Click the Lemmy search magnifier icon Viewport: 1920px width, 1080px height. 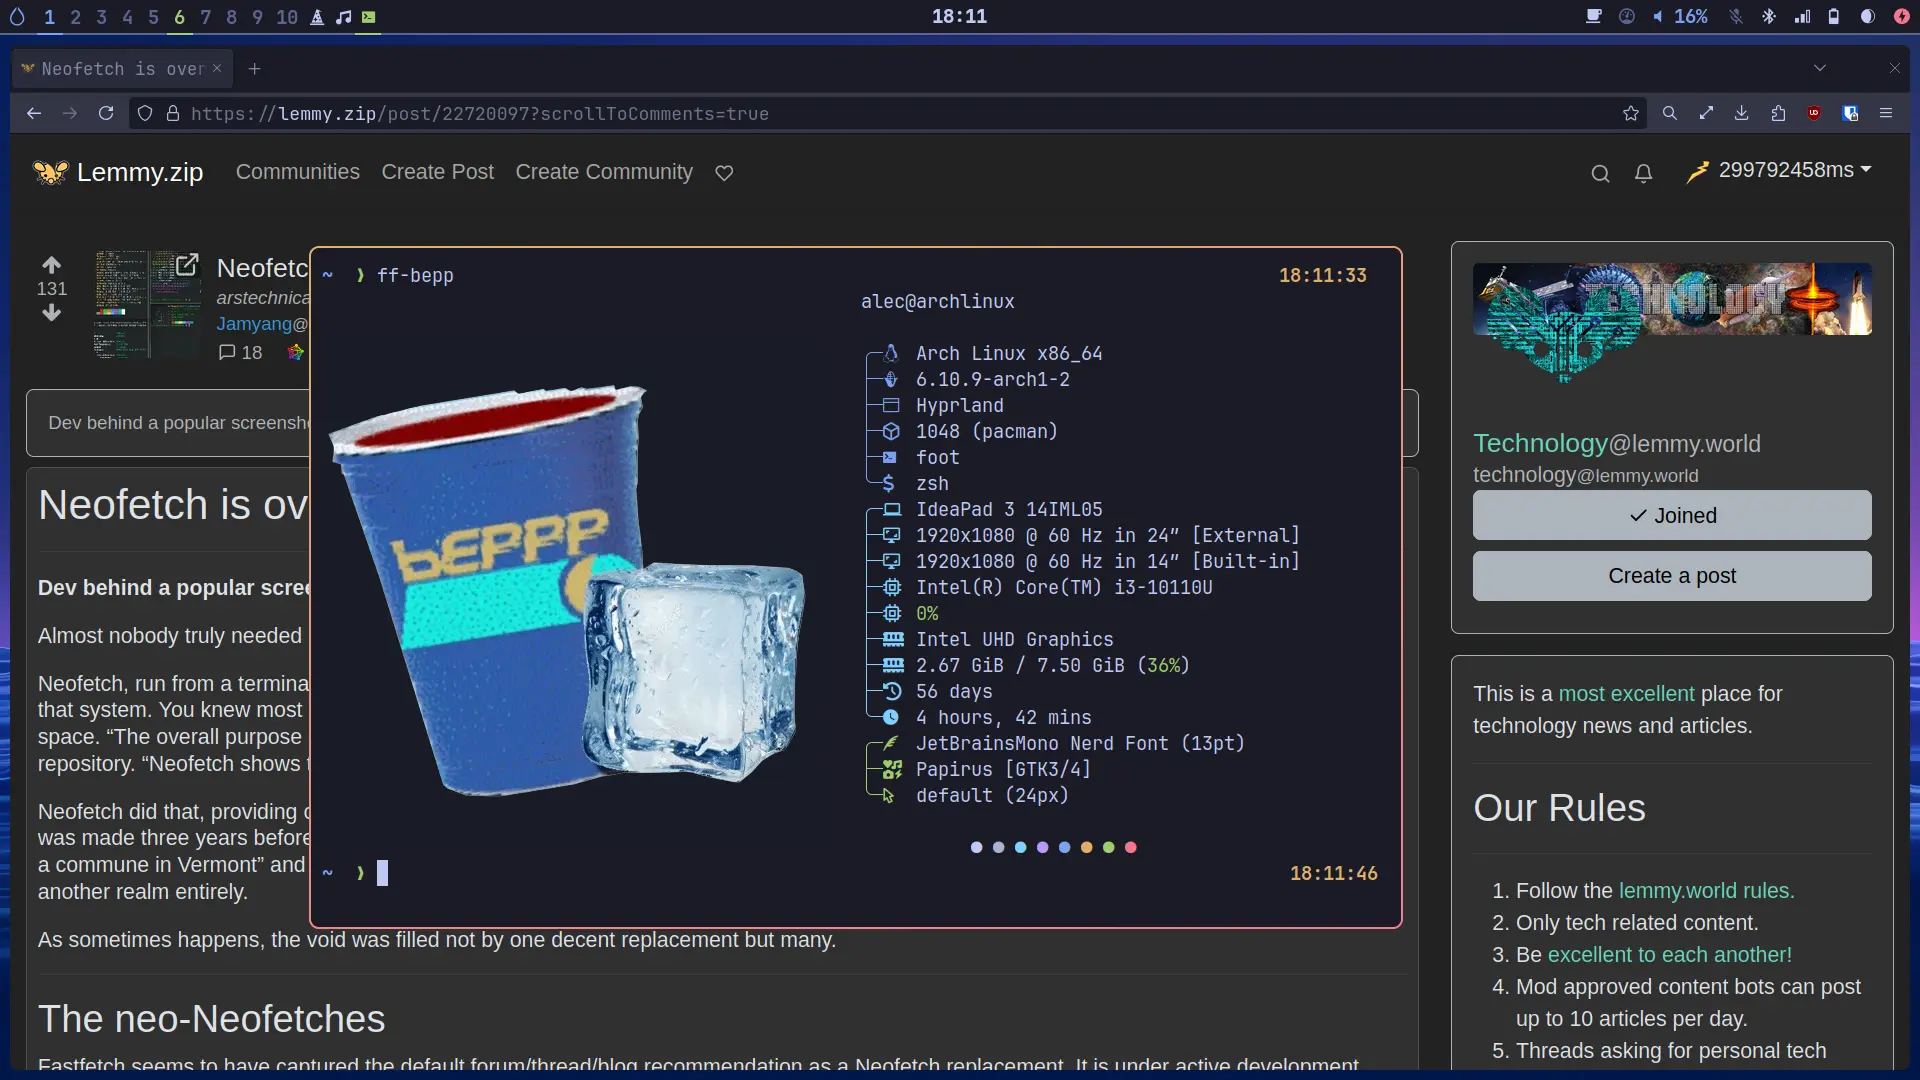(x=1600, y=174)
